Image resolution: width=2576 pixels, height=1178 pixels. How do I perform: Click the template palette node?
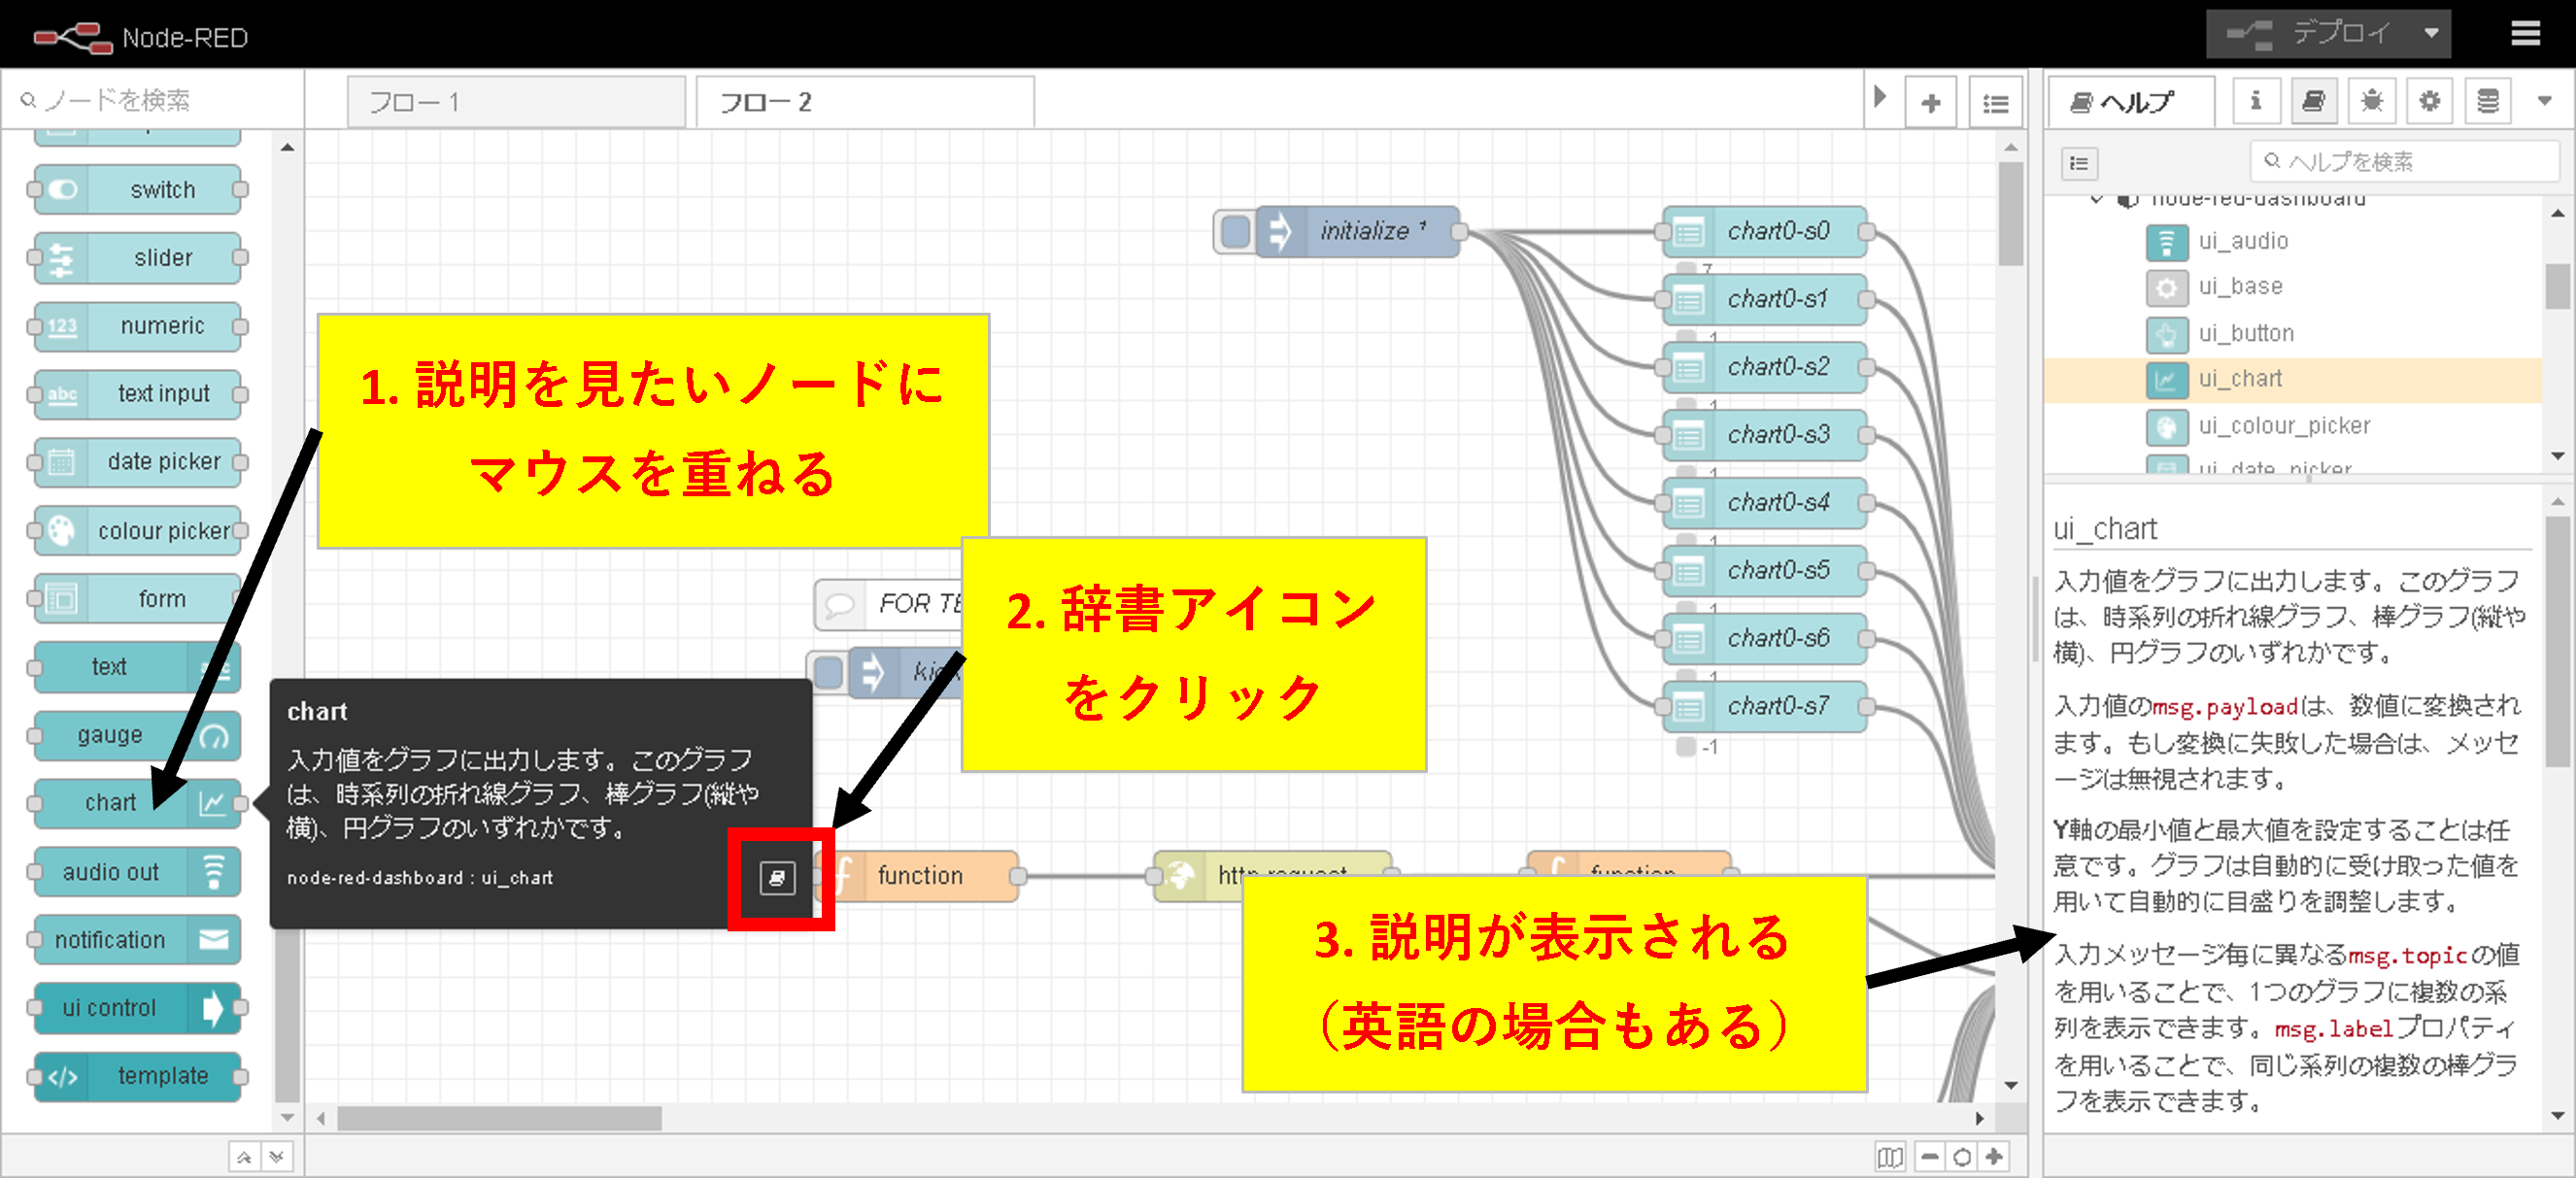138,1076
